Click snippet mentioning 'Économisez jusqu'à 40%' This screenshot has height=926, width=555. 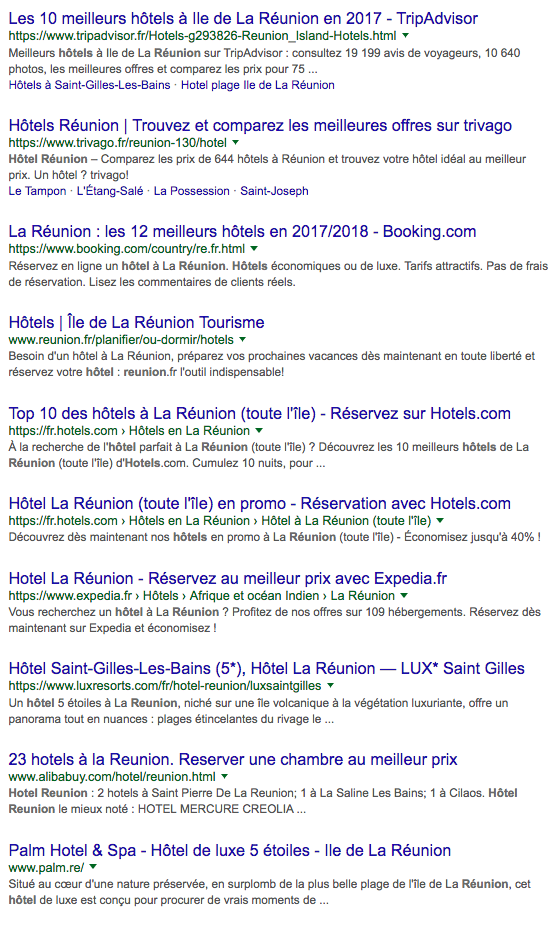(x=275, y=537)
